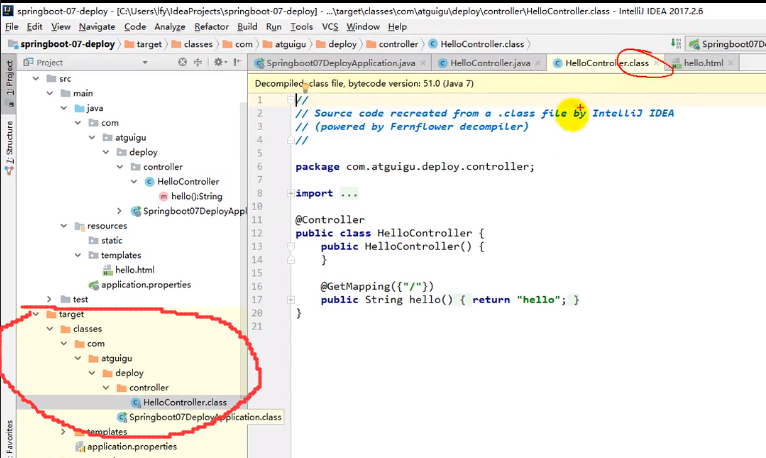Viewport: 766px width, 458px height.
Task: Click the atguigu breadcrumb in navigation bar
Action: pyautogui.click(x=284, y=44)
